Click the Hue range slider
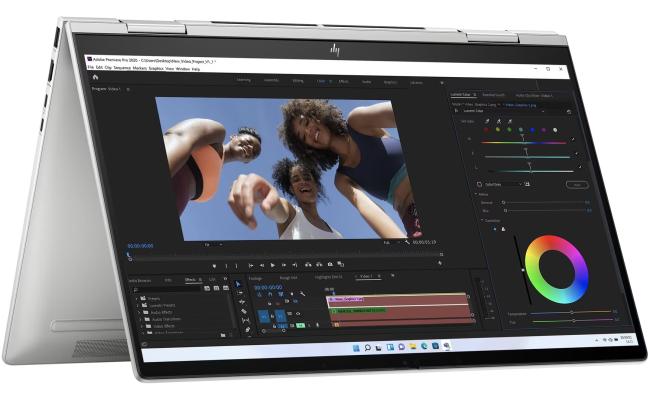Screen dimensions: 650x400 [x=524, y=143]
